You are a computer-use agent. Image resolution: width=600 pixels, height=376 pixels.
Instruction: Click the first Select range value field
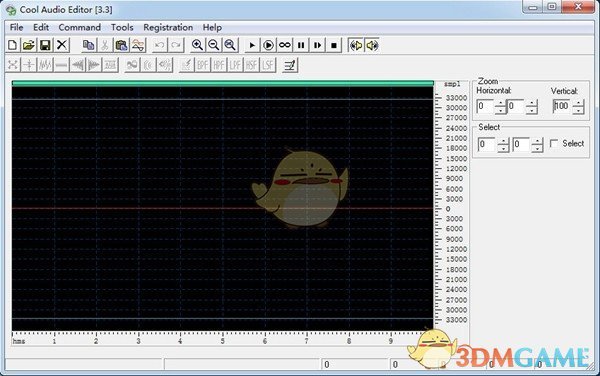tap(487, 145)
